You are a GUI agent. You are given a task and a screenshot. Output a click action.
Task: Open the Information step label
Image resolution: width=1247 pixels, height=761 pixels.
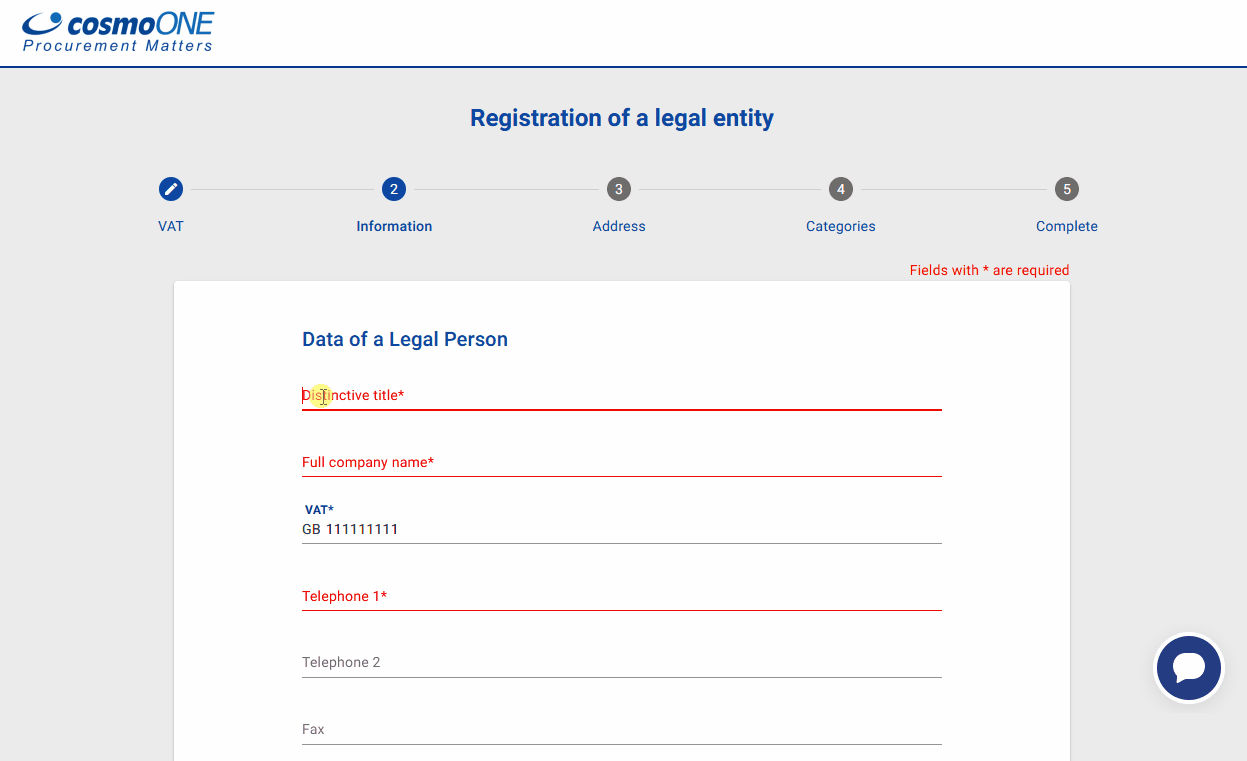(x=394, y=226)
